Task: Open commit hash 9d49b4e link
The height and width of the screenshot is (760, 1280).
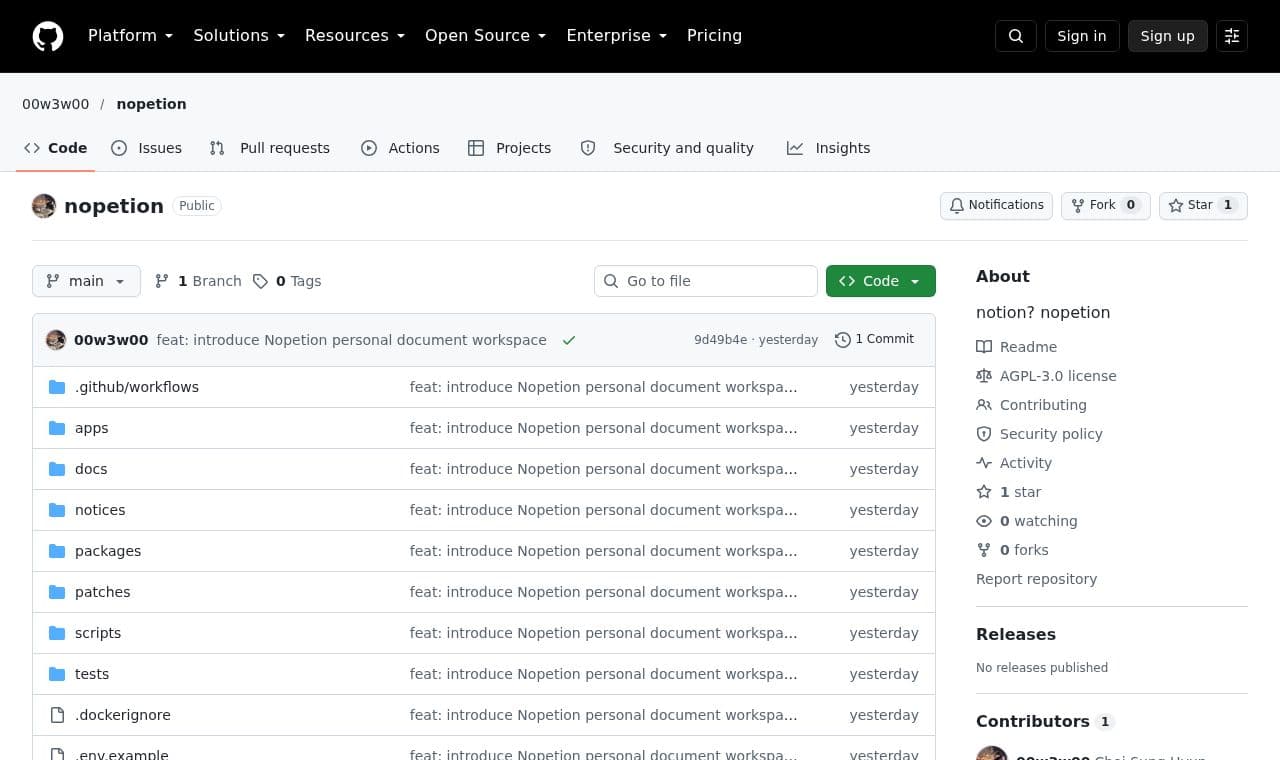Action: tap(720, 340)
